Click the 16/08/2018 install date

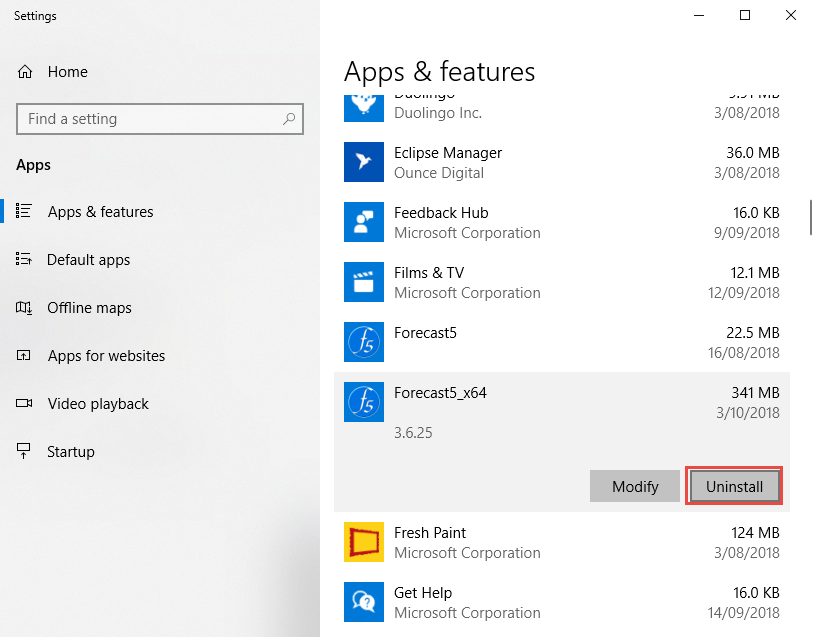coord(743,353)
